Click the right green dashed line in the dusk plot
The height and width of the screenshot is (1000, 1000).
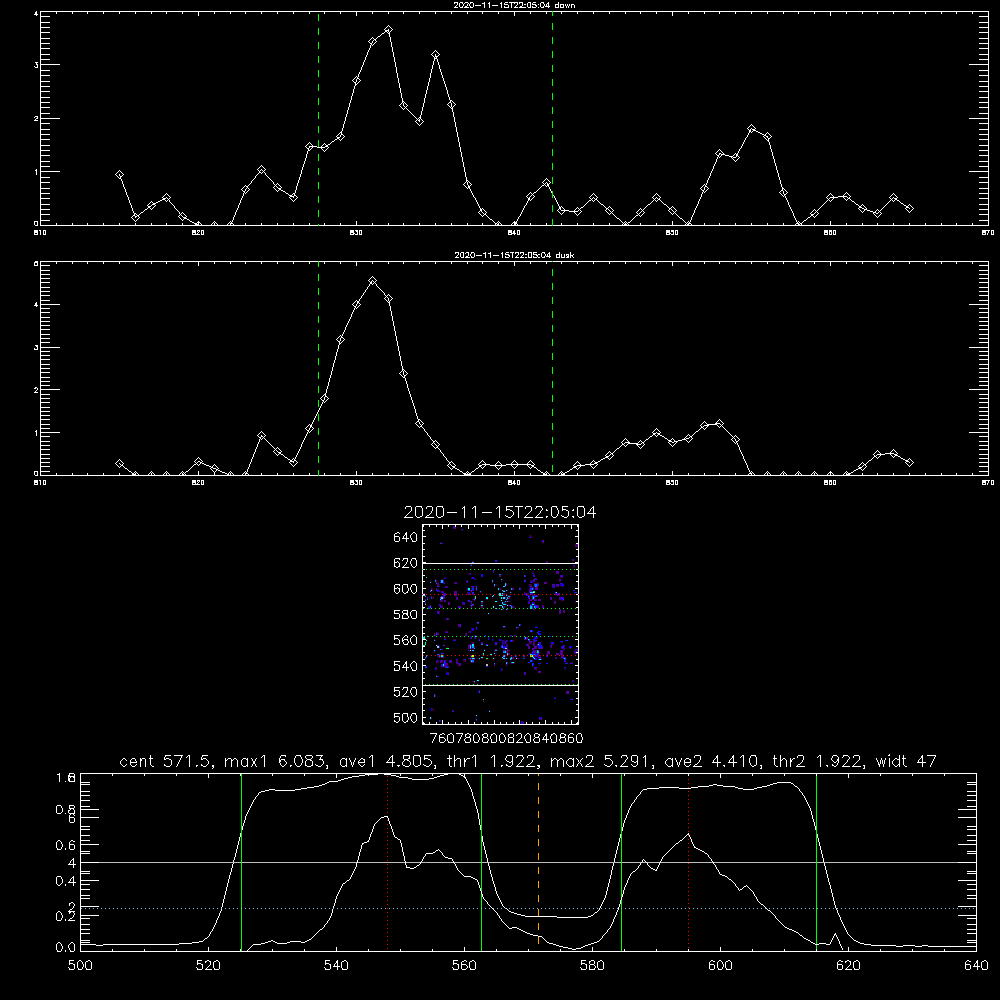[x=552, y=369]
